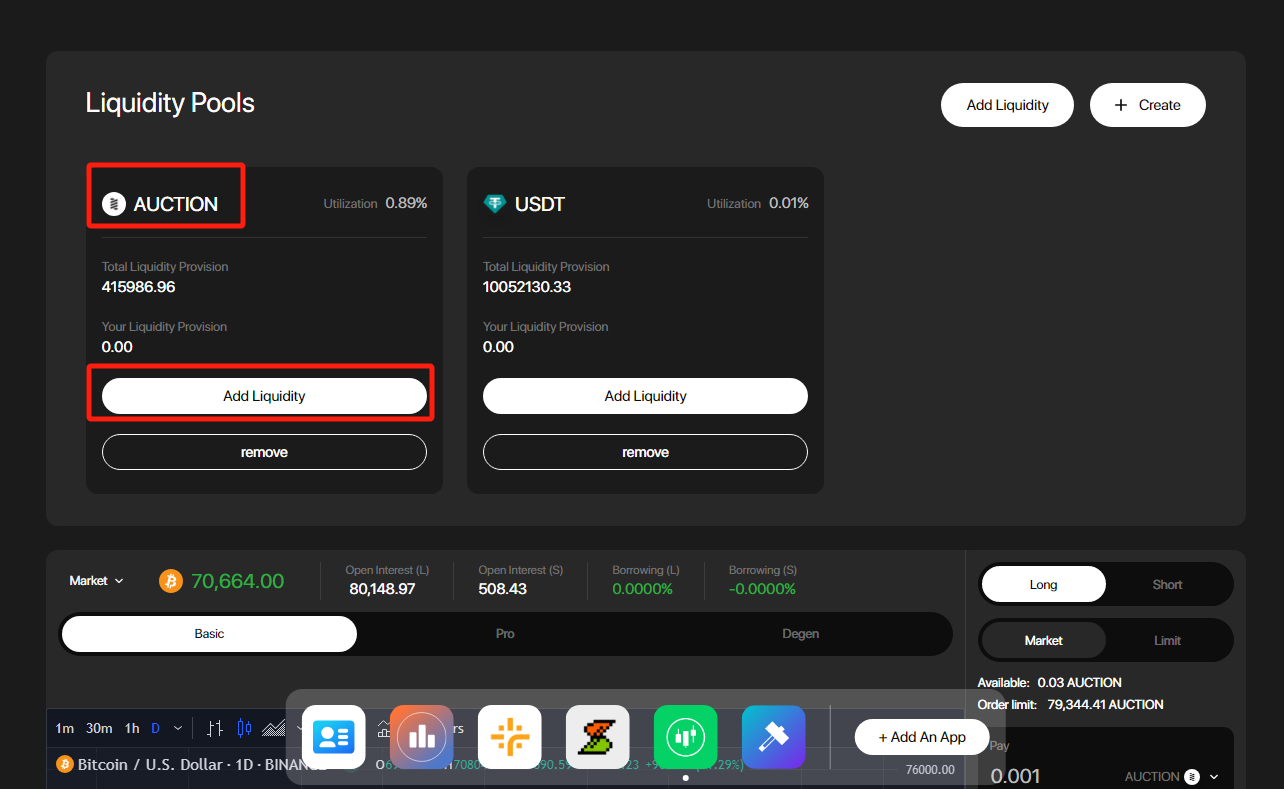The width and height of the screenshot is (1284, 789).
Task: Click the Bitcoin icon in chart title
Action: [65, 764]
